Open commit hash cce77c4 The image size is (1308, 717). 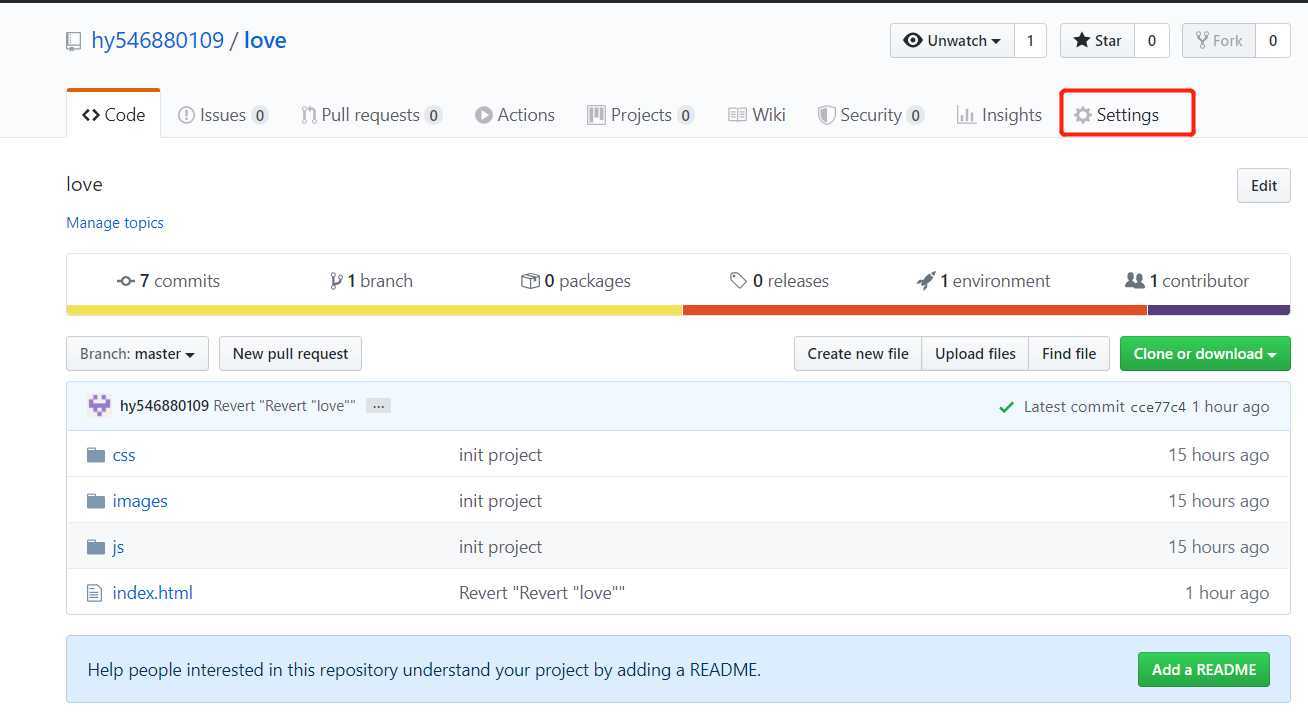point(1158,407)
